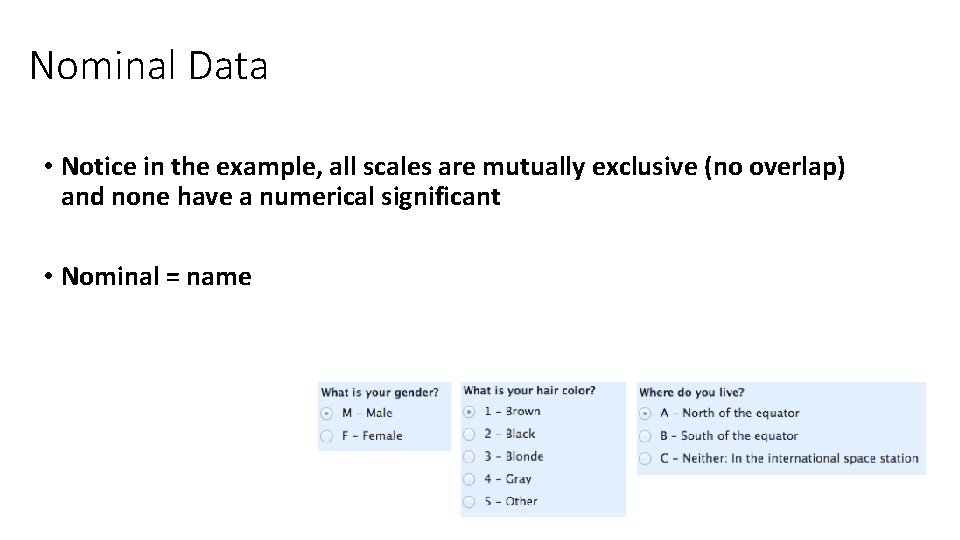The width and height of the screenshot is (960, 540).
Task: Choose the international space station radio button
Action: (x=646, y=458)
